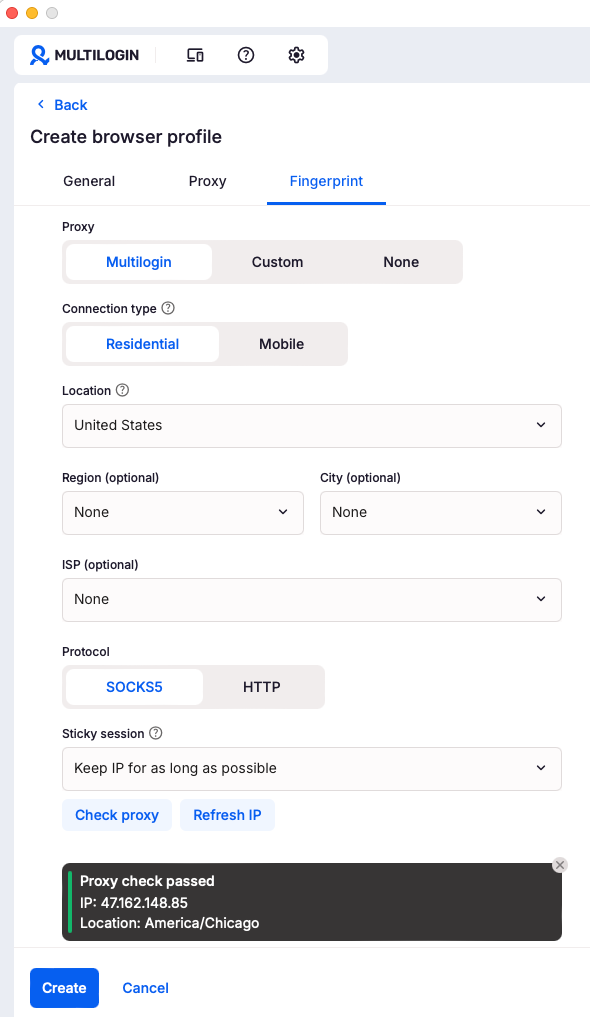Switch connection type to Mobile
Image resolution: width=590 pixels, height=1017 pixels.
point(281,344)
